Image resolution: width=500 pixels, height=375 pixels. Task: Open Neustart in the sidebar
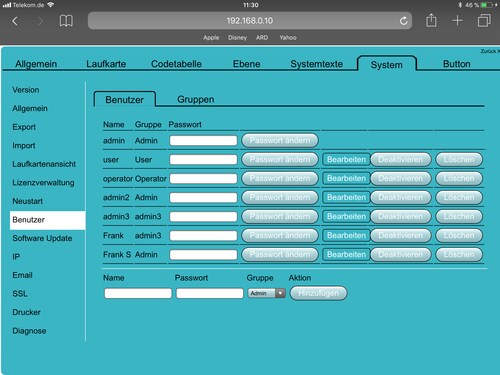click(x=28, y=201)
